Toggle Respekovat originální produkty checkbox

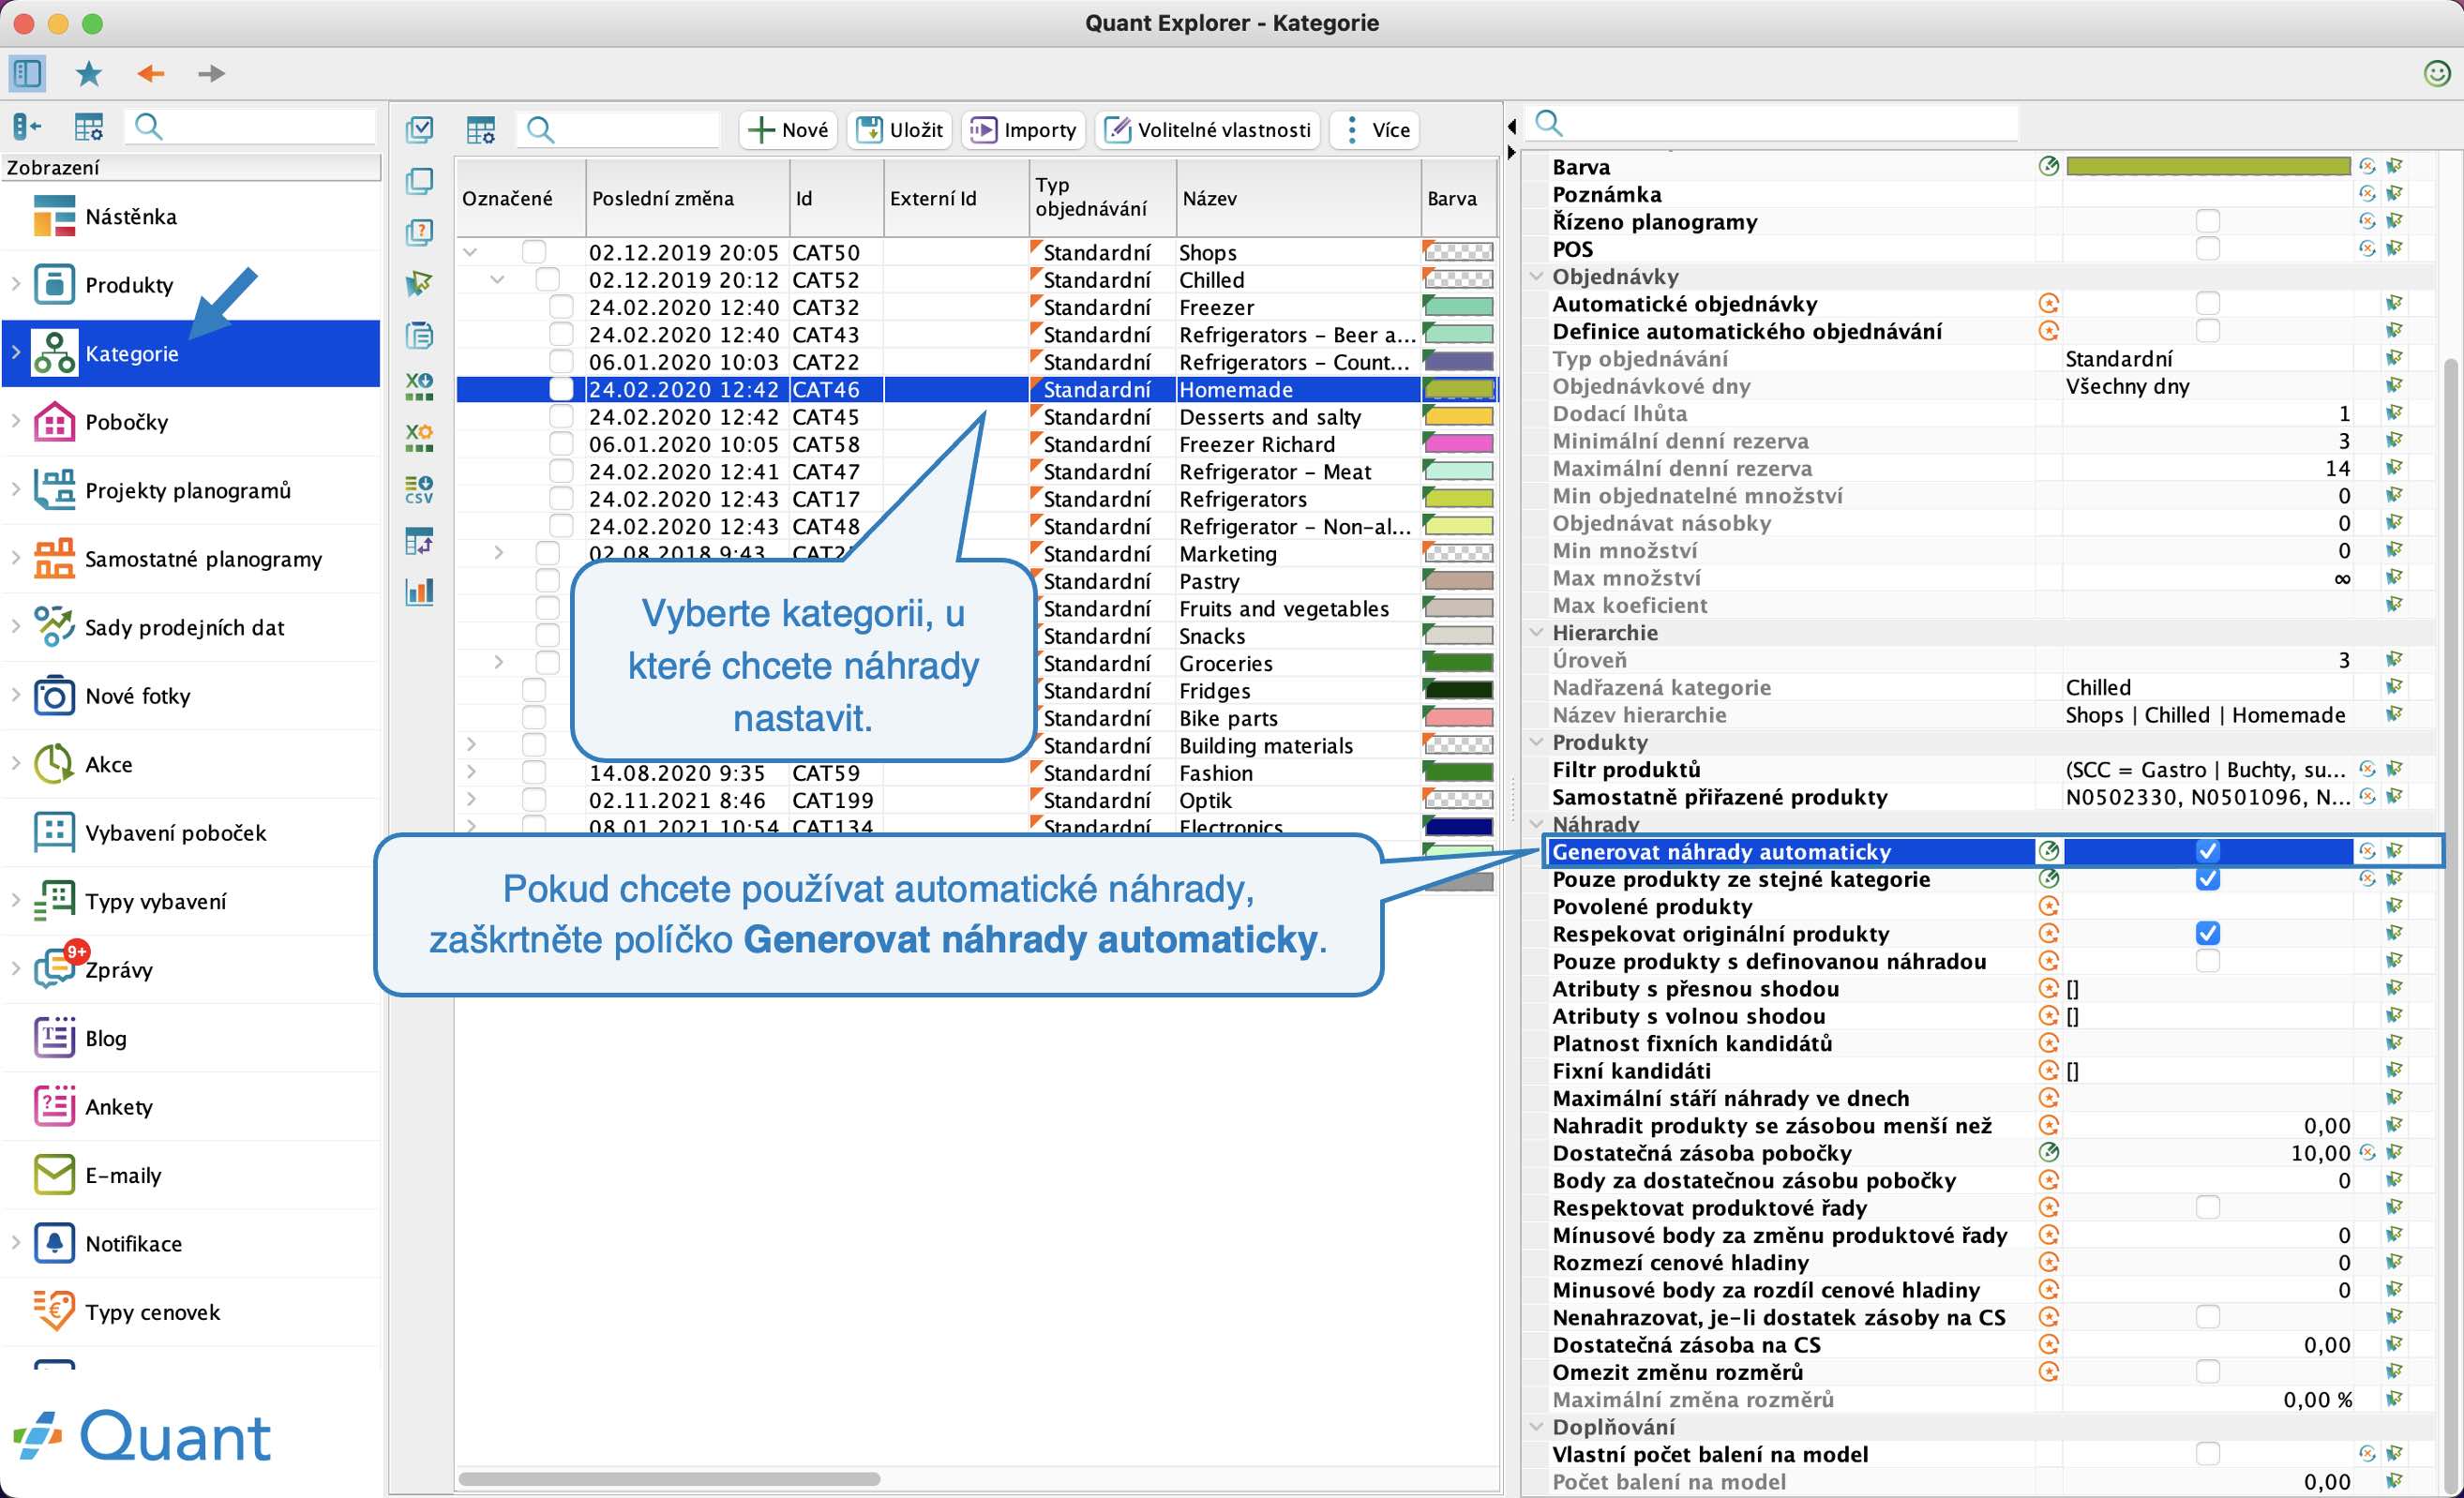tap(2207, 933)
